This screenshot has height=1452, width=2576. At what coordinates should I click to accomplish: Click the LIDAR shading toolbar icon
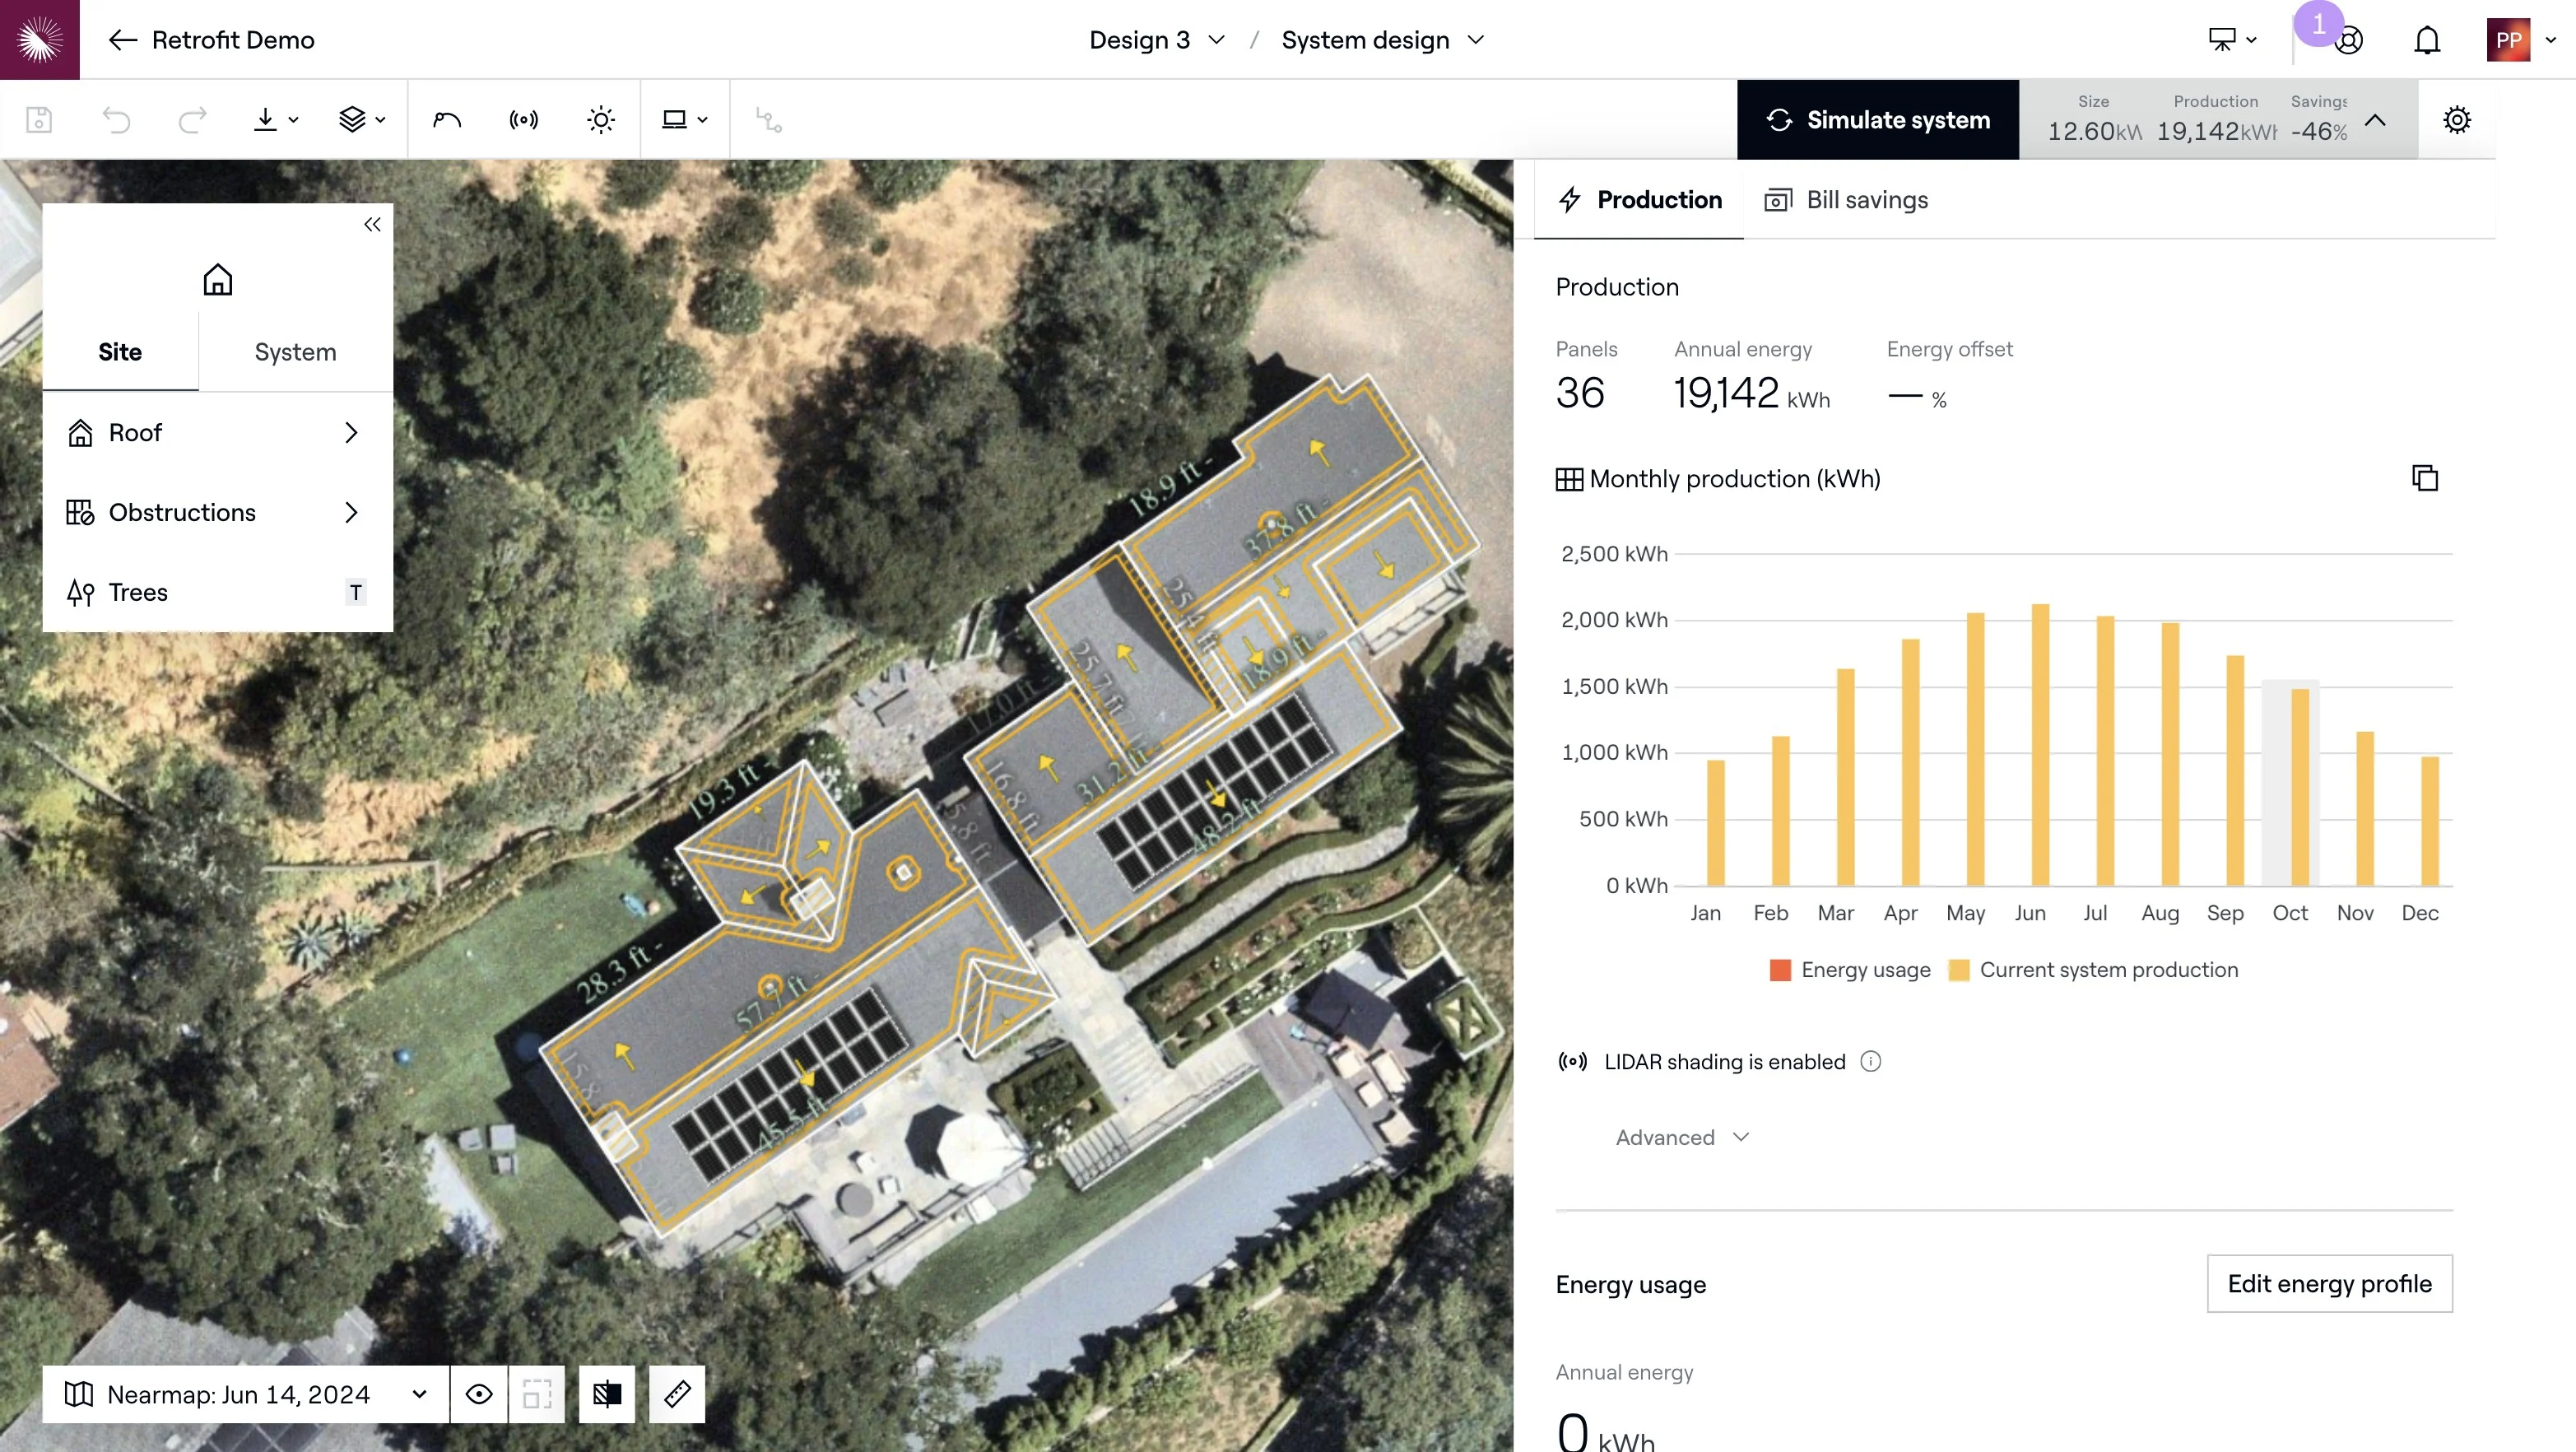pos(523,120)
